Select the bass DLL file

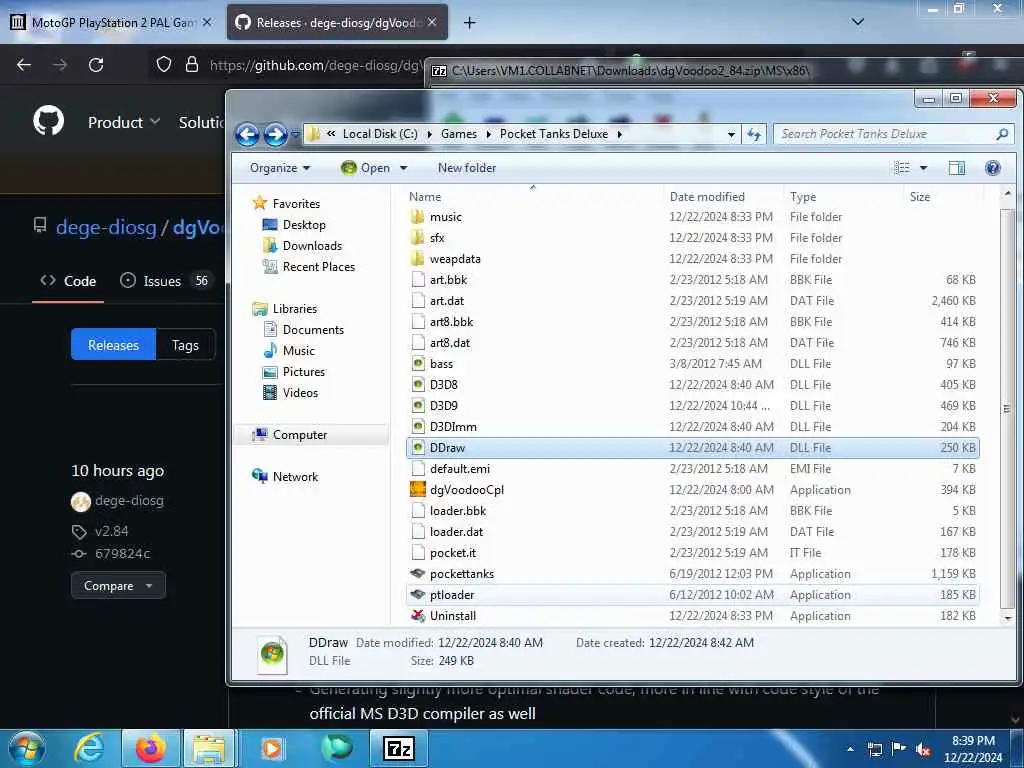(x=693, y=364)
